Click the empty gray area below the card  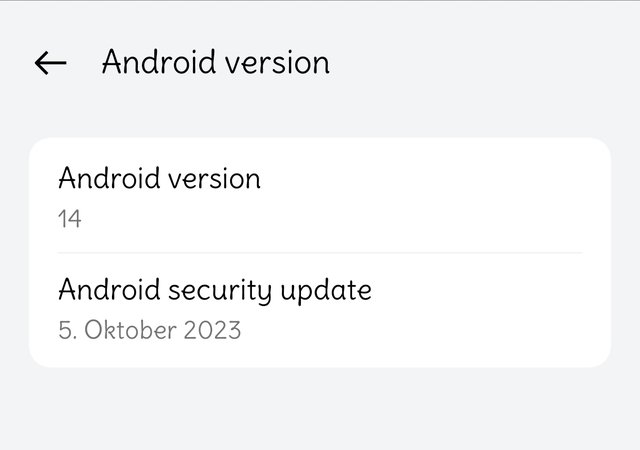320,408
